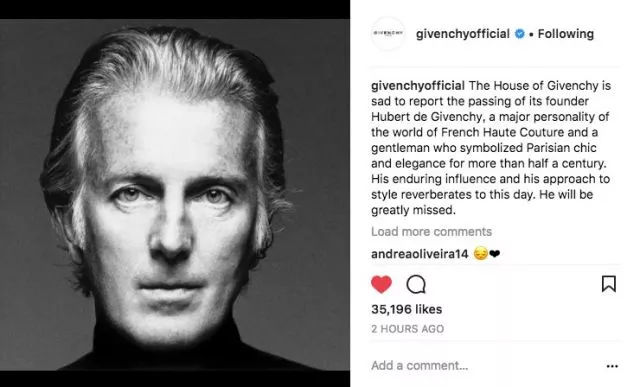Open the comment speech bubble icon
This screenshot has width=640, height=387.
pyautogui.click(x=416, y=284)
